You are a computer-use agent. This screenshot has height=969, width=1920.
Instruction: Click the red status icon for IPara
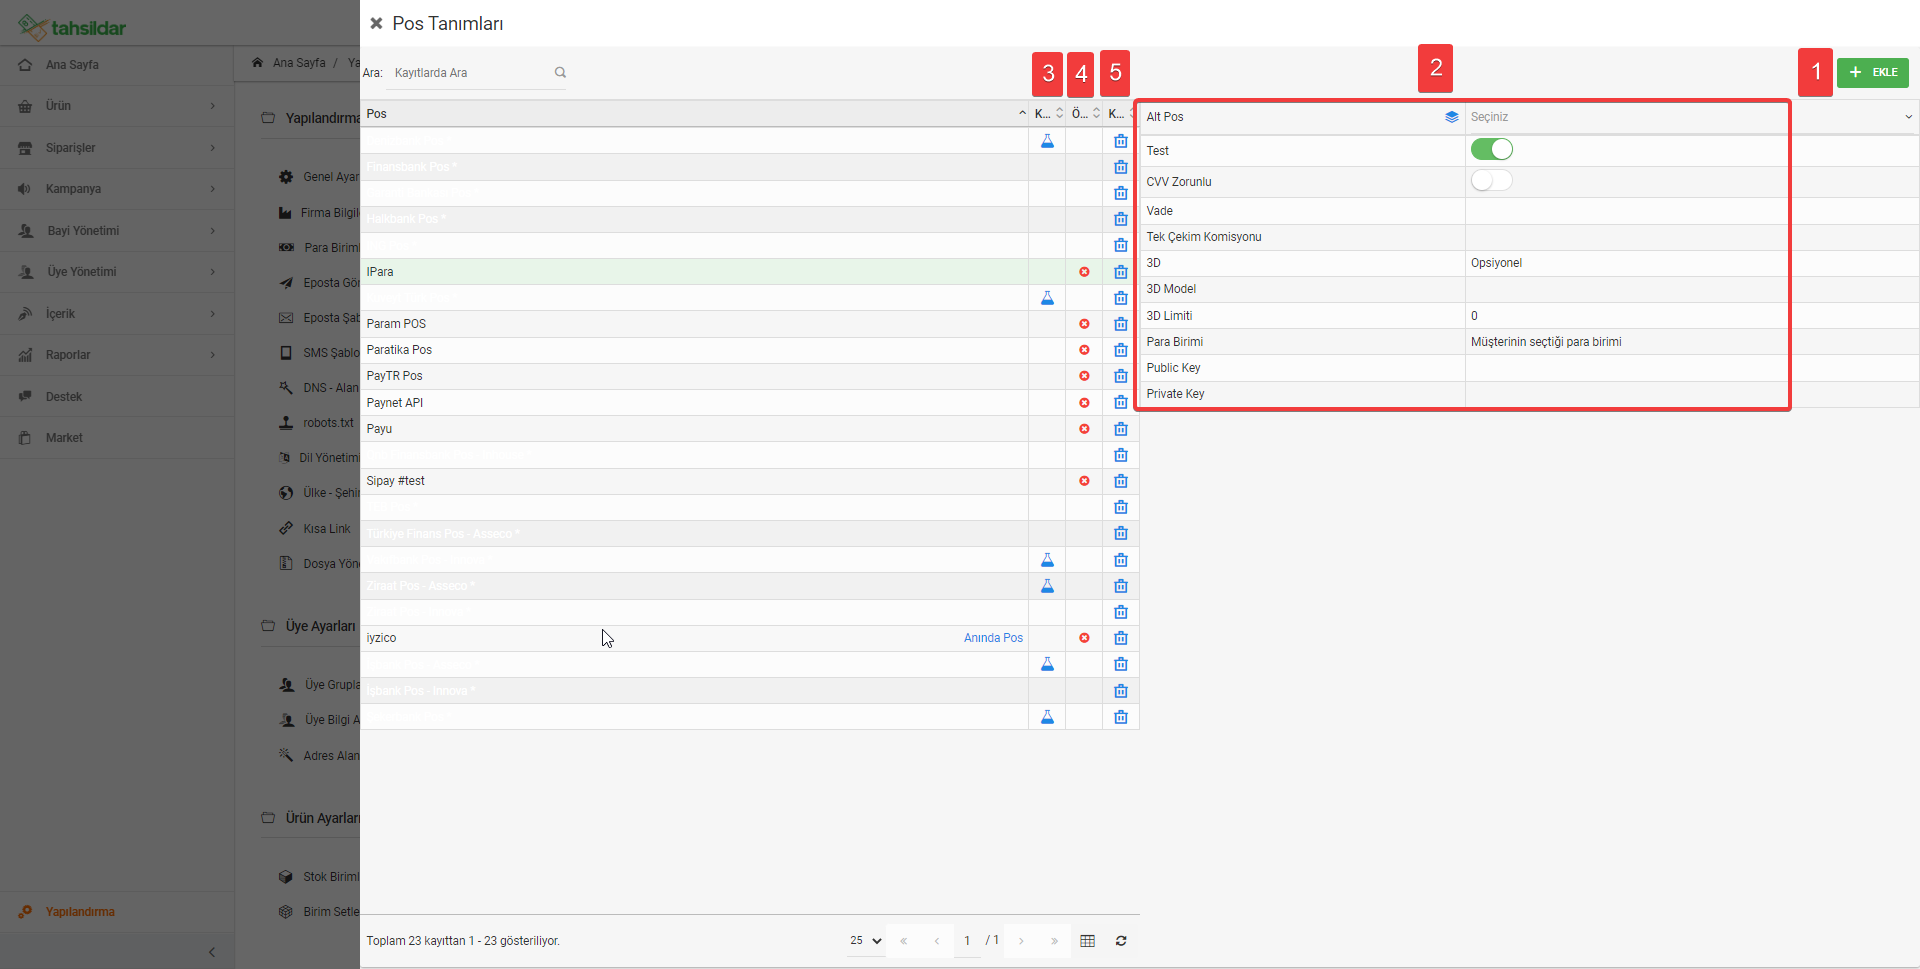coord(1084,272)
